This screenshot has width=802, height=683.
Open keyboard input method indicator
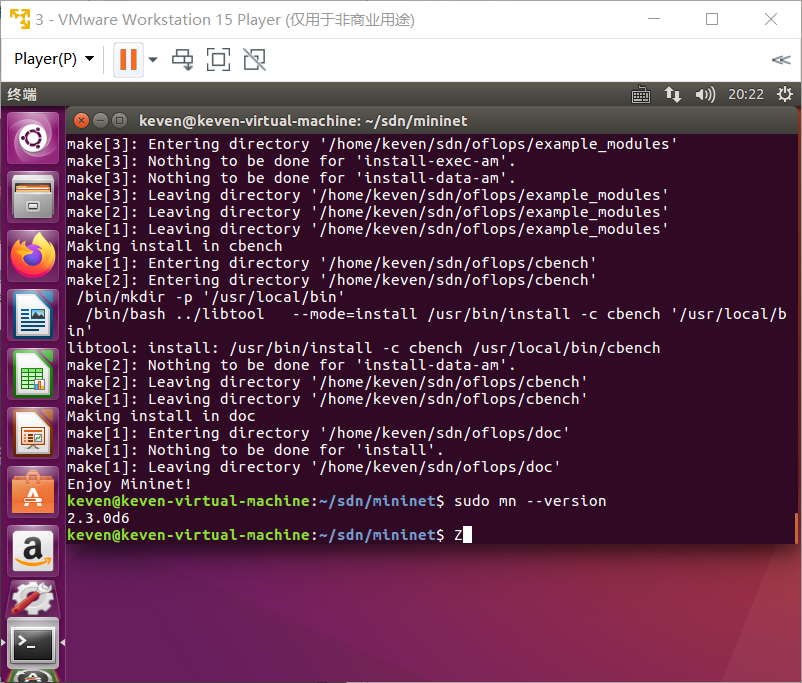641,95
